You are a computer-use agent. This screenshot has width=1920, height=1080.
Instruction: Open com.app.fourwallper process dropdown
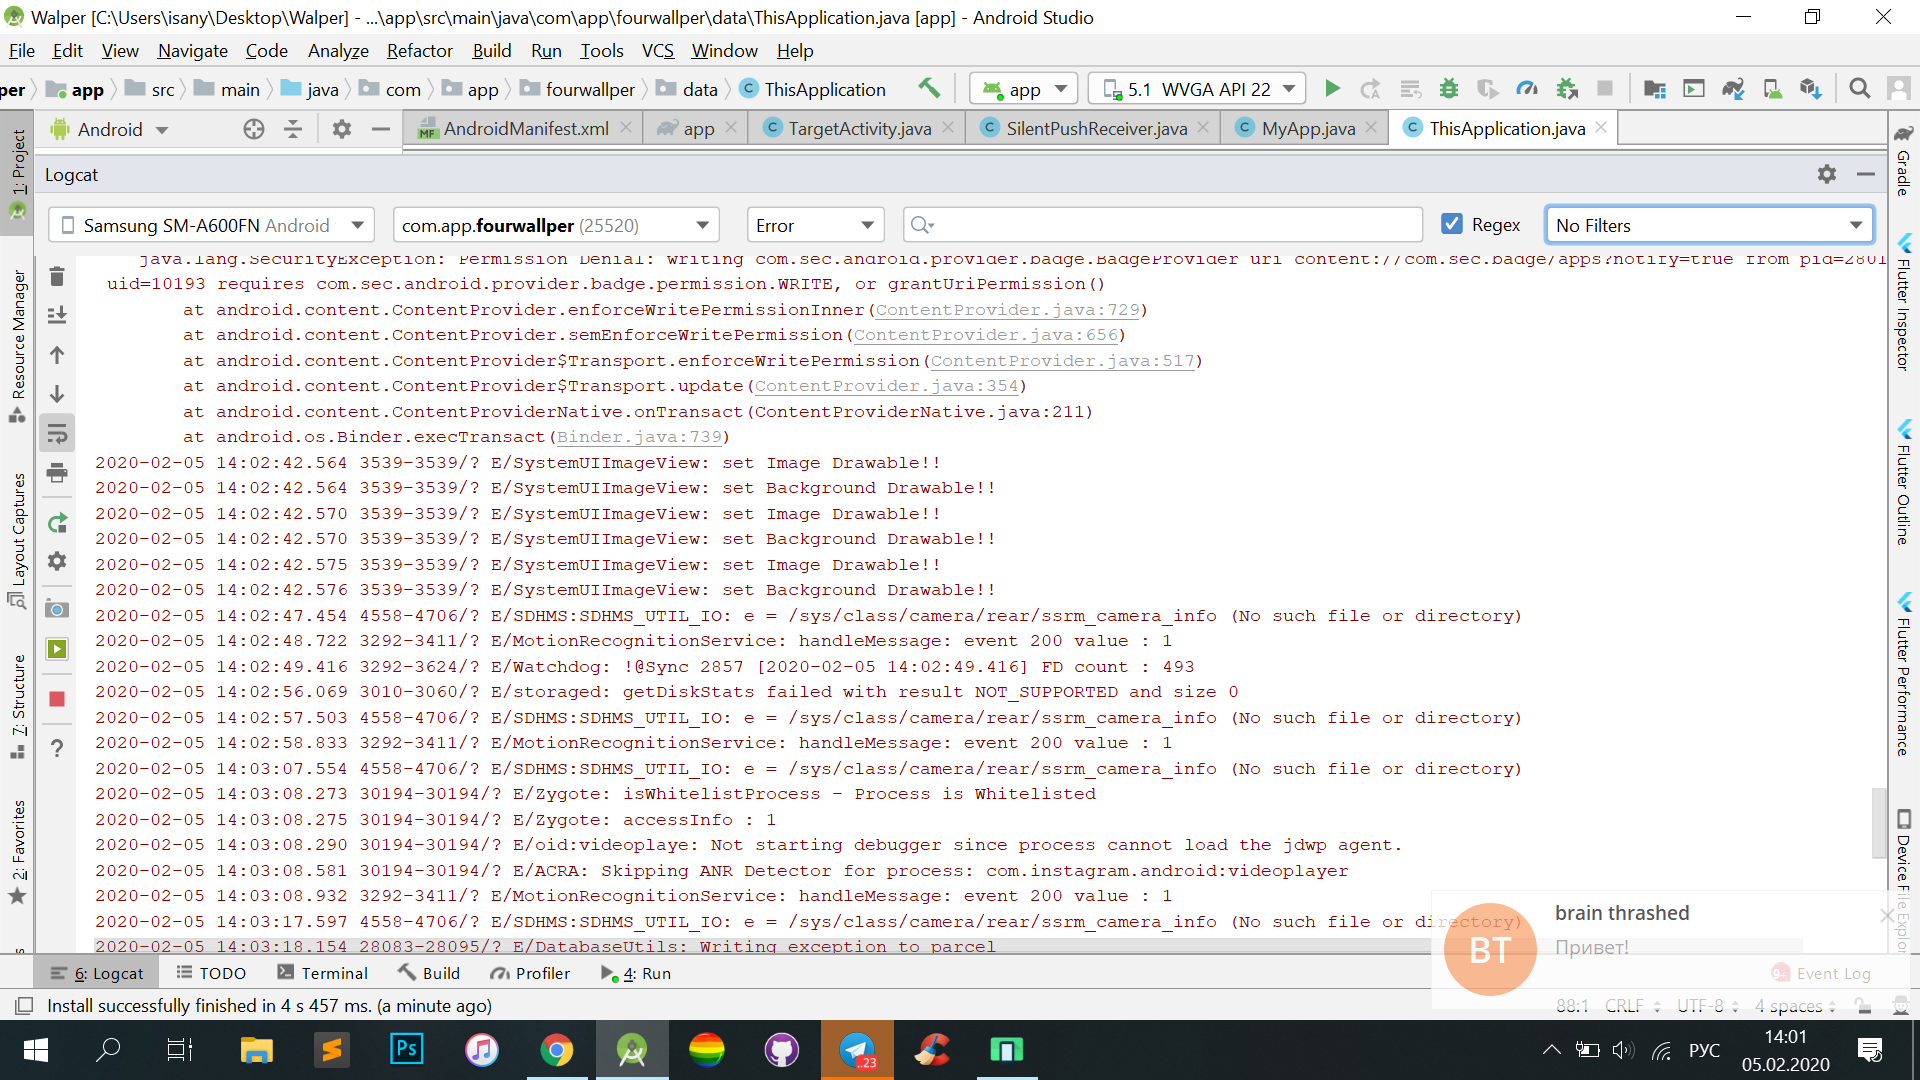click(x=555, y=225)
